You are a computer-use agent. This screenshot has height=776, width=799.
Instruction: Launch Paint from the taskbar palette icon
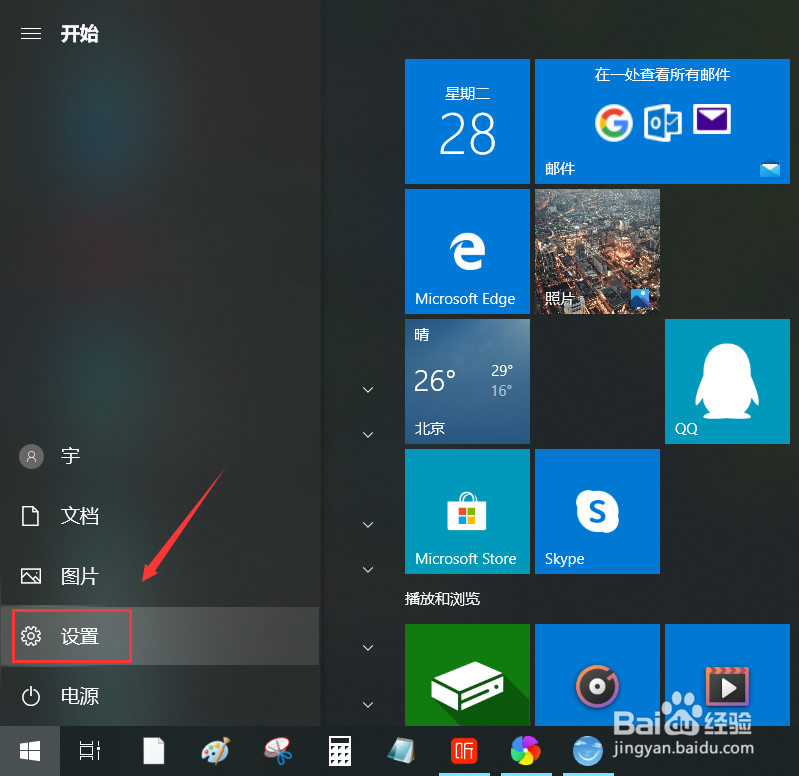(216, 751)
